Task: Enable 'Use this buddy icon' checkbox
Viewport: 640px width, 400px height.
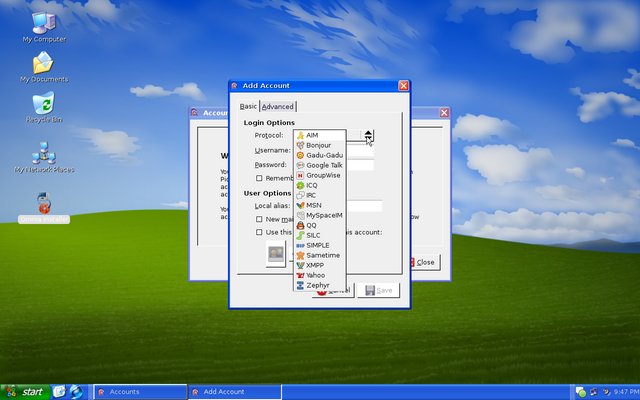Action: (x=259, y=232)
